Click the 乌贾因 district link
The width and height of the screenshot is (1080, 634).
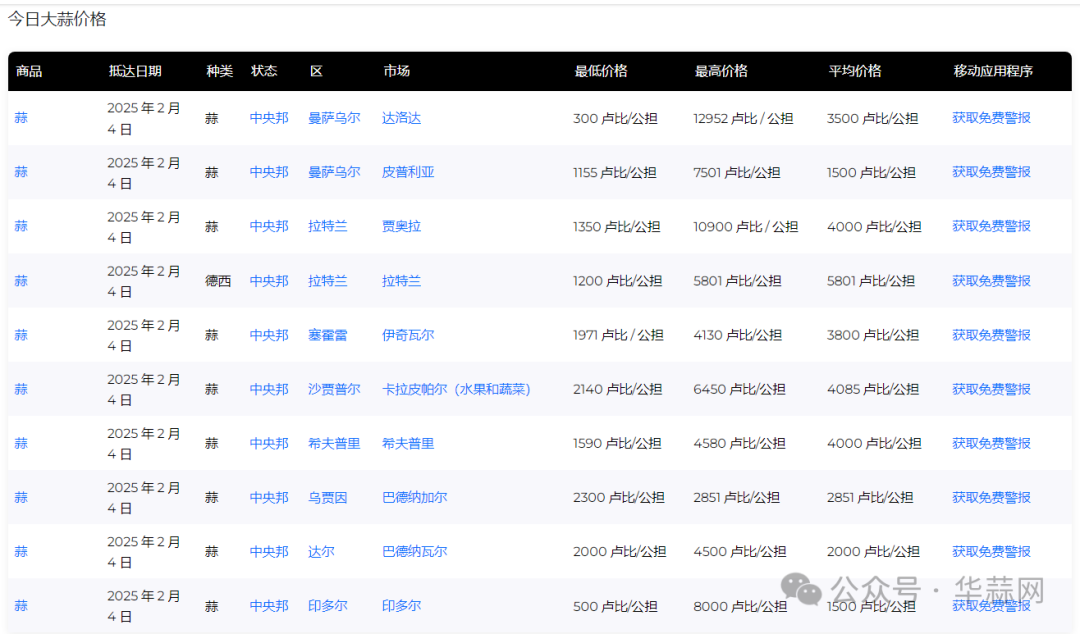[328, 498]
